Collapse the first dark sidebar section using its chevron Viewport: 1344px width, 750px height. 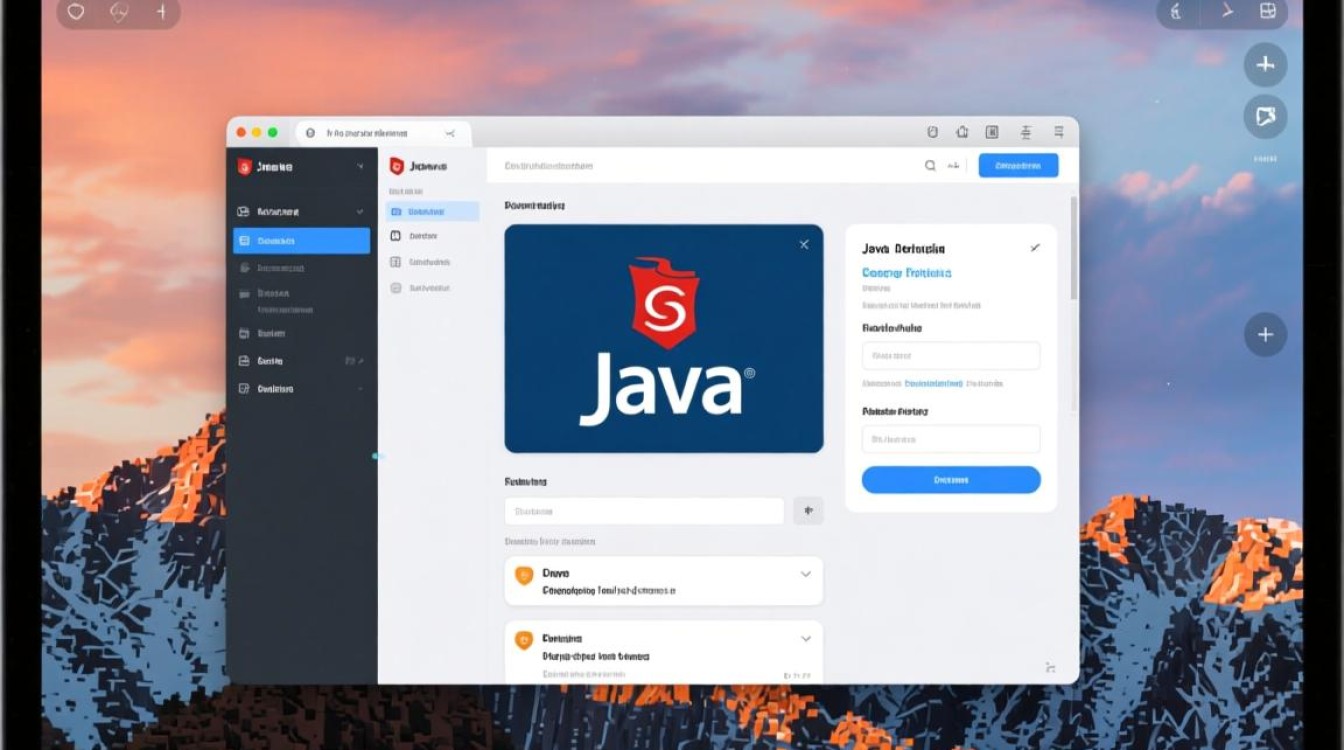click(x=360, y=212)
